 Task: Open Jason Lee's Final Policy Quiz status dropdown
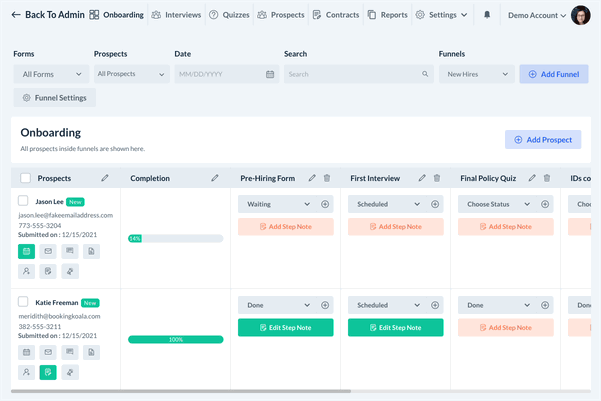499,204
